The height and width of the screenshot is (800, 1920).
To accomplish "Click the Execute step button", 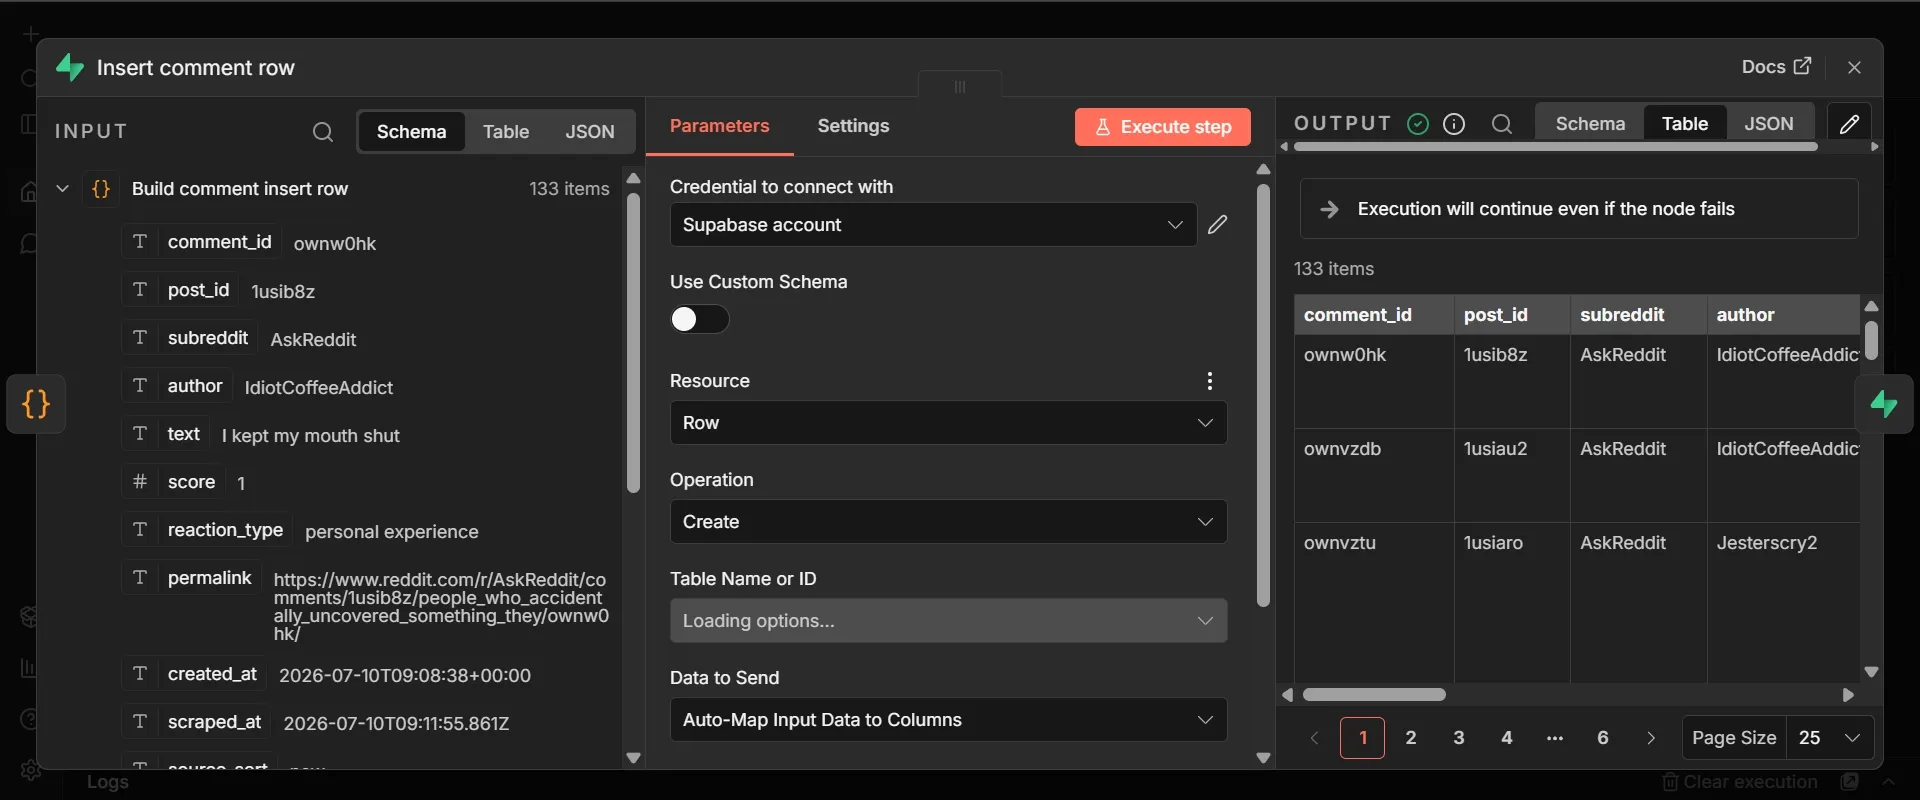I will tap(1163, 127).
